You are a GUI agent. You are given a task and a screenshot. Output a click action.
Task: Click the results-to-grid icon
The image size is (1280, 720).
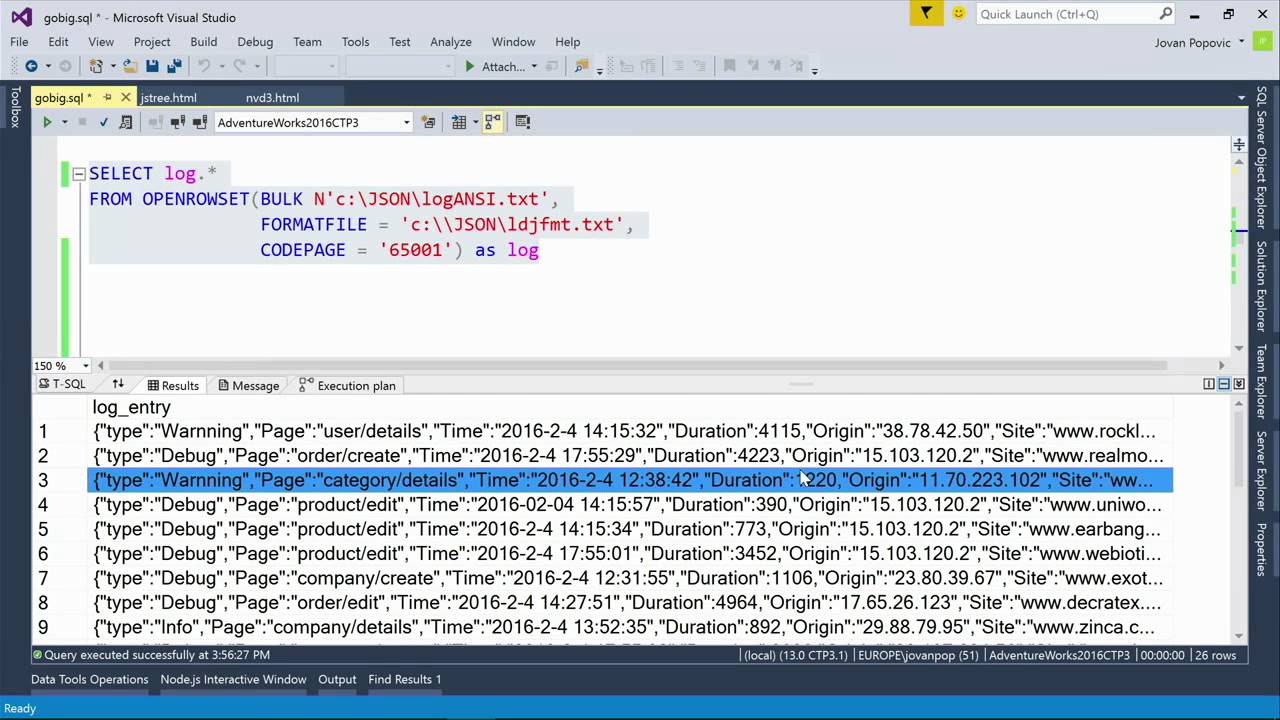(x=459, y=122)
